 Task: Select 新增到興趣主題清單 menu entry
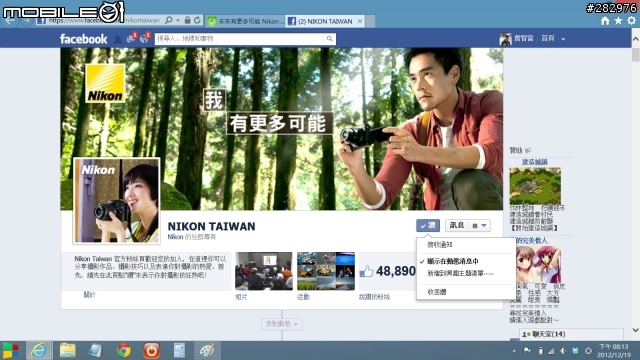(x=460, y=273)
